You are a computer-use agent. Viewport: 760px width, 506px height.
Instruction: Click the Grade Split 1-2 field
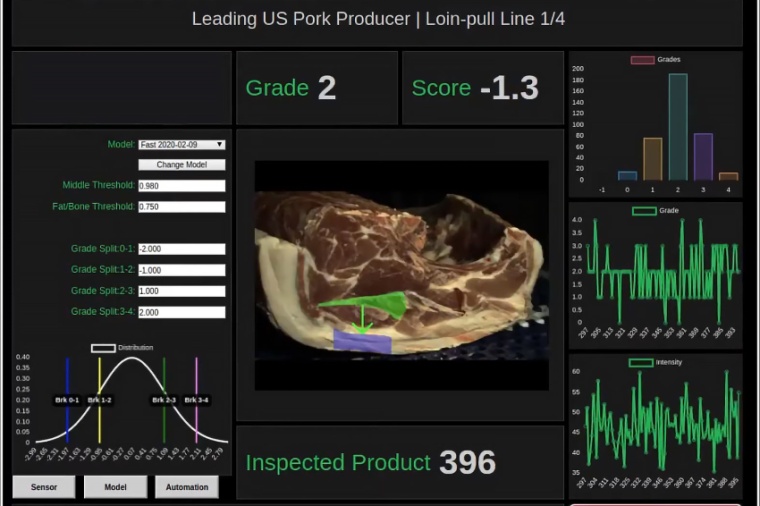181,270
